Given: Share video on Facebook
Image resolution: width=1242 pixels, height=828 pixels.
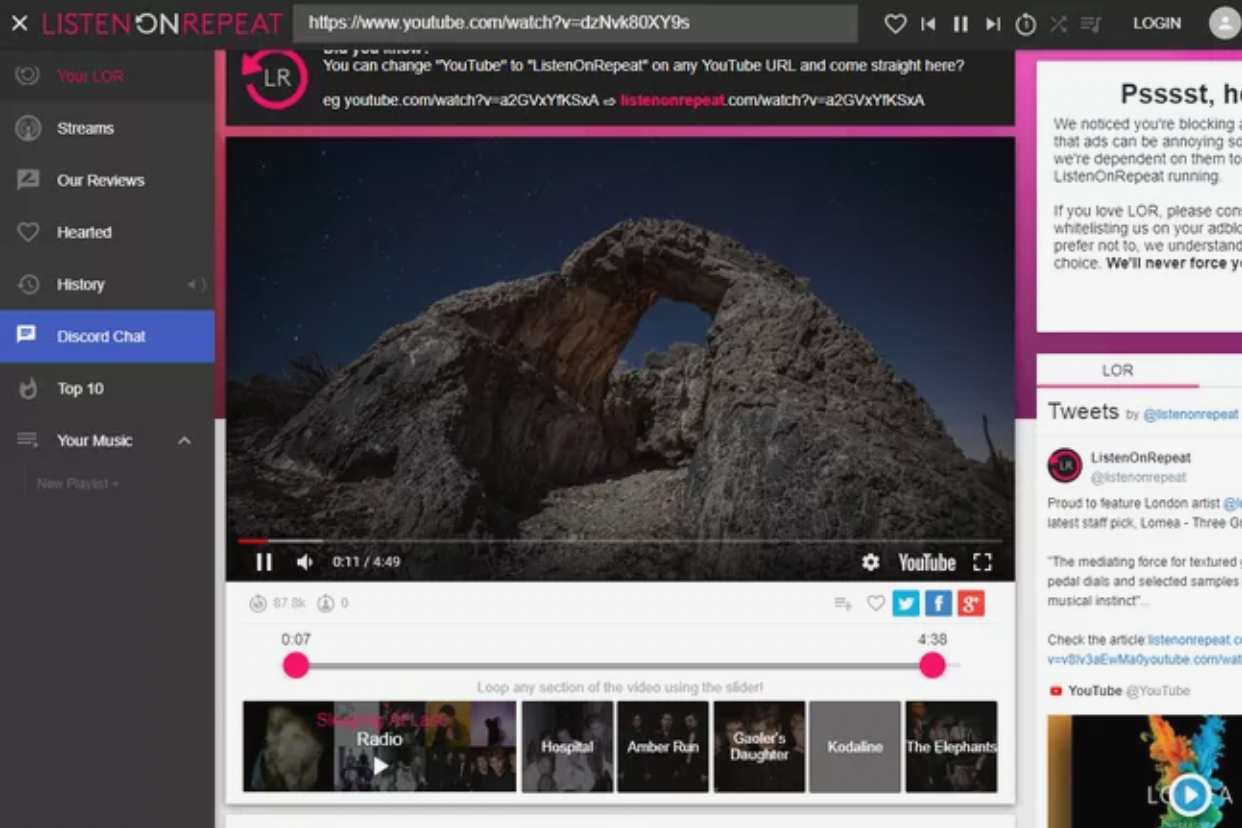Looking at the screenshot, I should 938,603.
